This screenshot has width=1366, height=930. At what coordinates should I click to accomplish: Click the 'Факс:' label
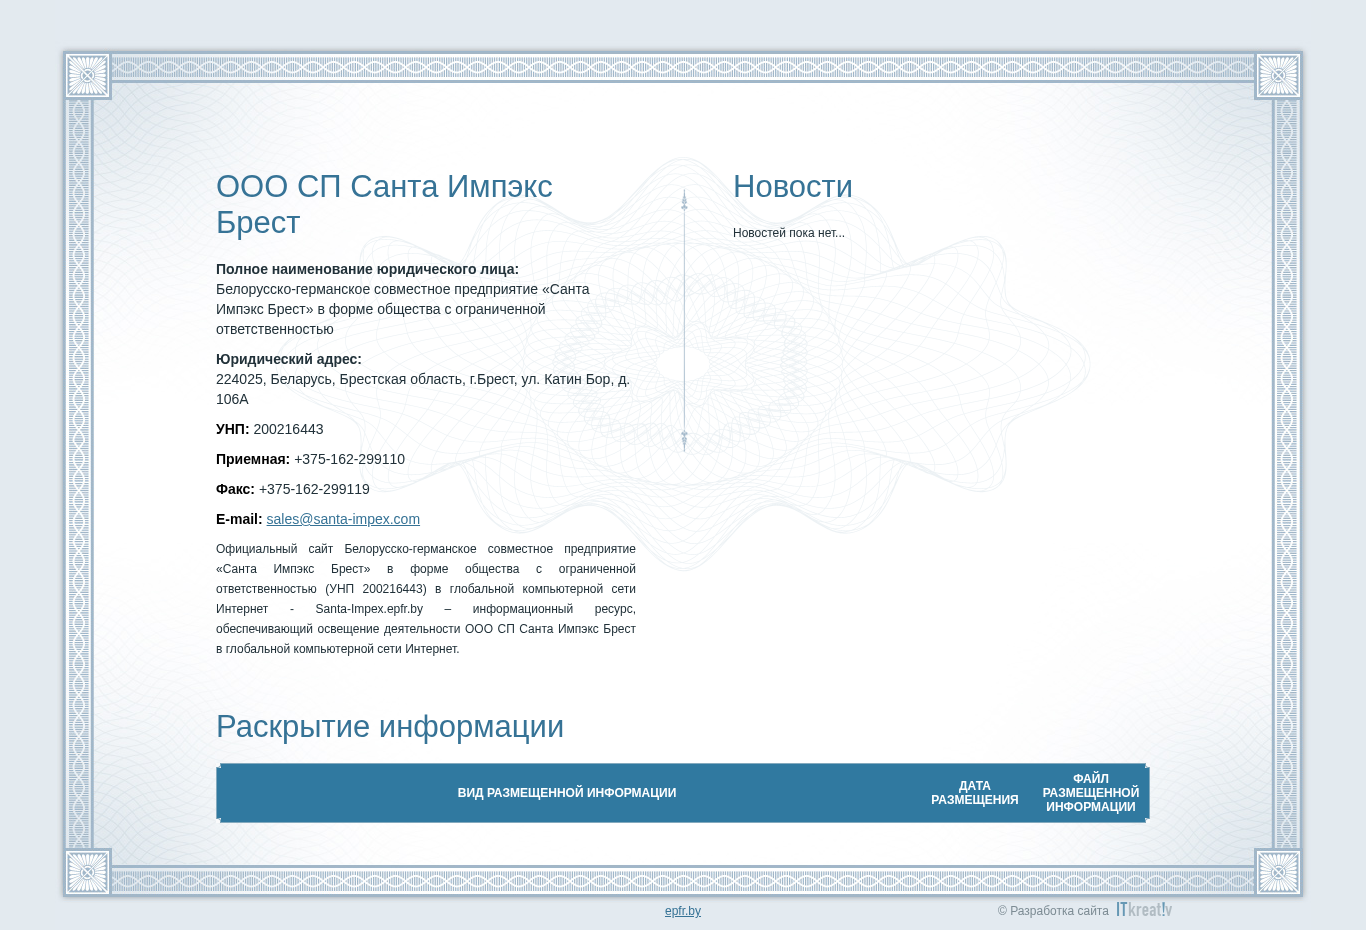[x=235, y=489]
